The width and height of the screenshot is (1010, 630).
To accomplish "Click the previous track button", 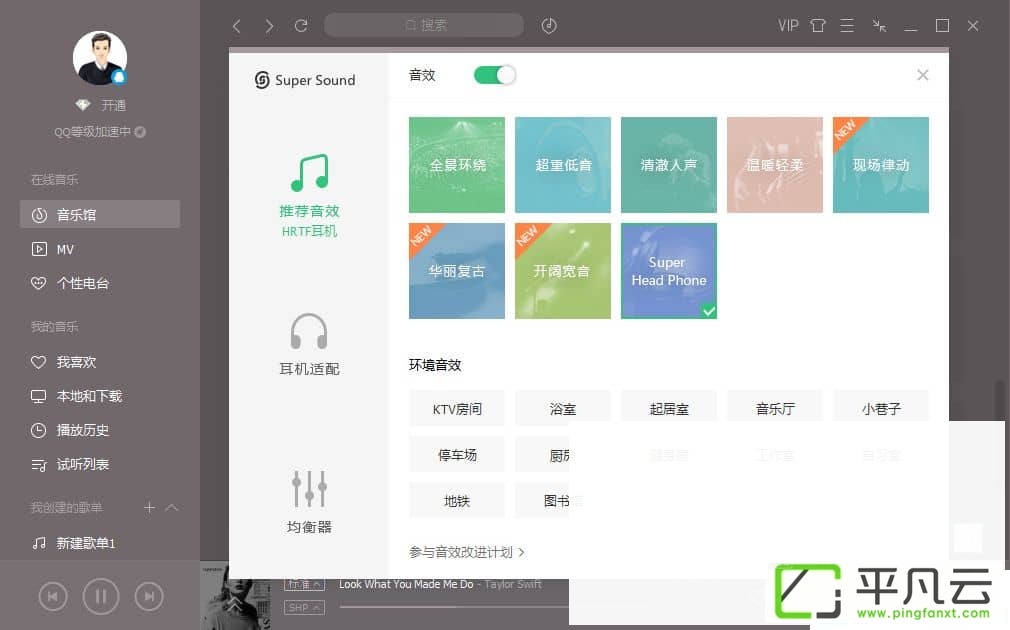I will 53,597.
